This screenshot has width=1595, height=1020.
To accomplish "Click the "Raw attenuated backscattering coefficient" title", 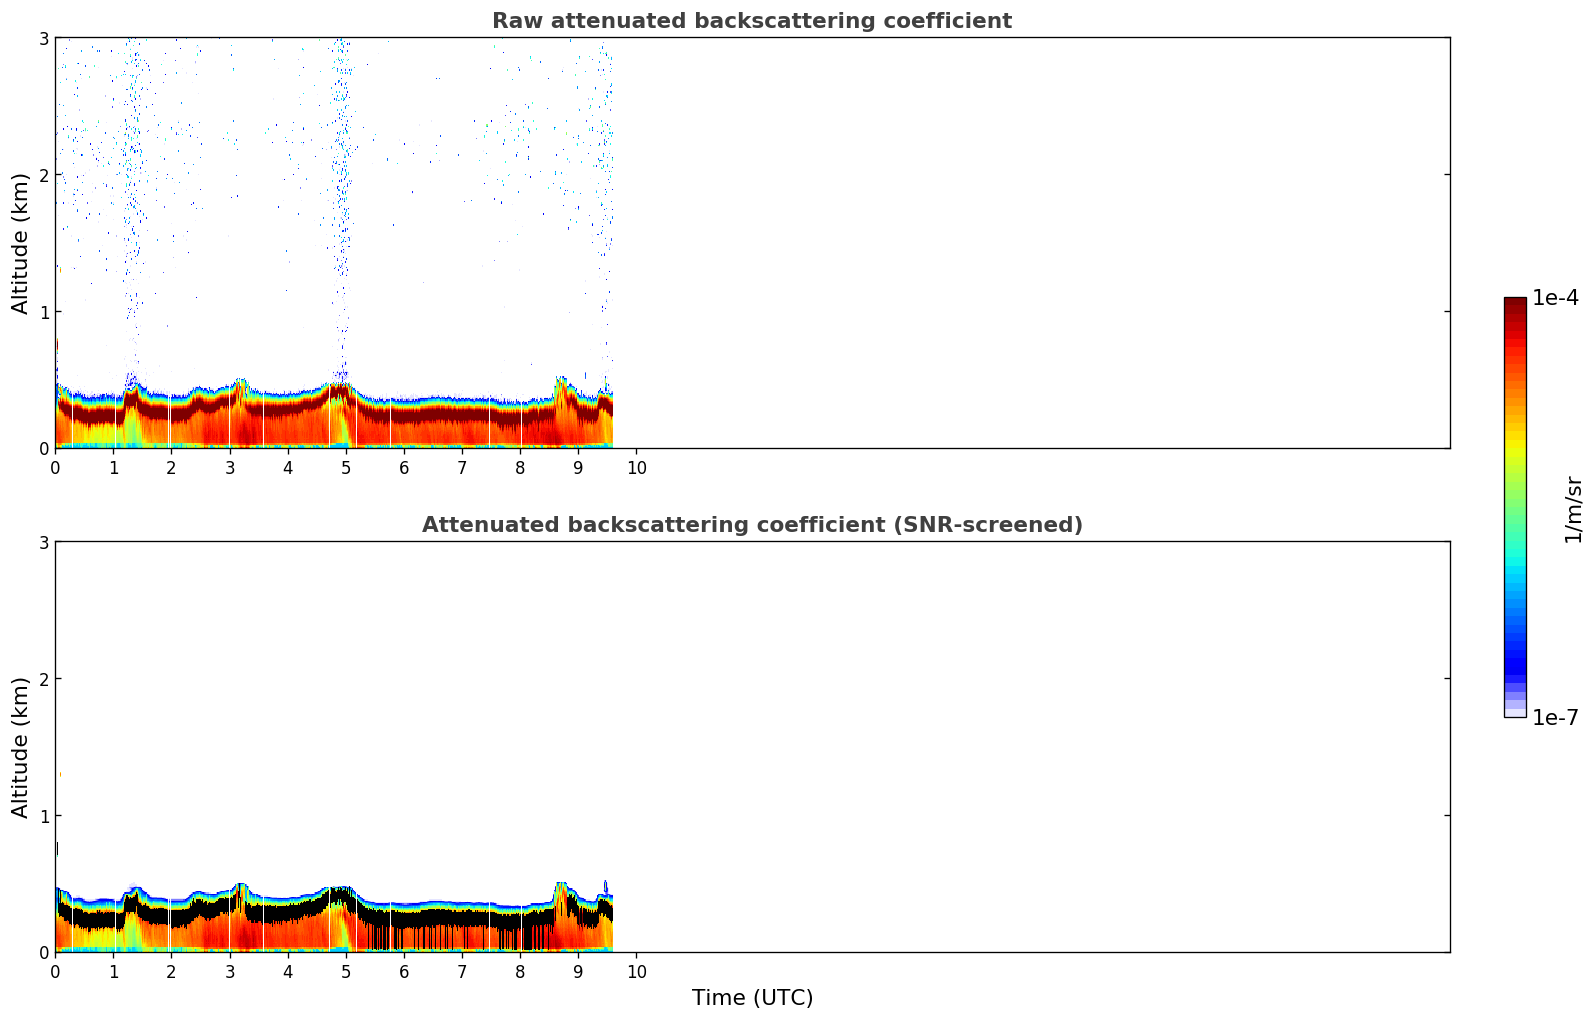I will pos(751,21).
